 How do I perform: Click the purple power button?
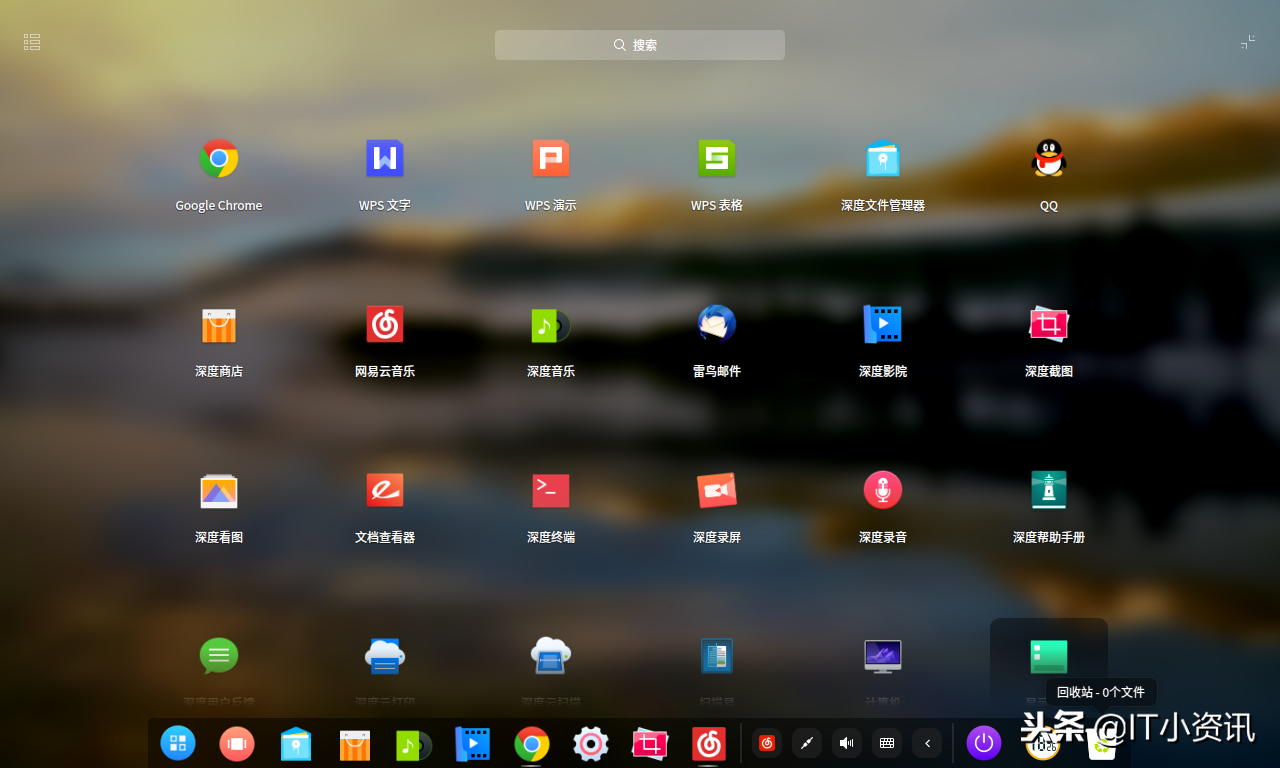pyautogui.click(x=984, y=743)
